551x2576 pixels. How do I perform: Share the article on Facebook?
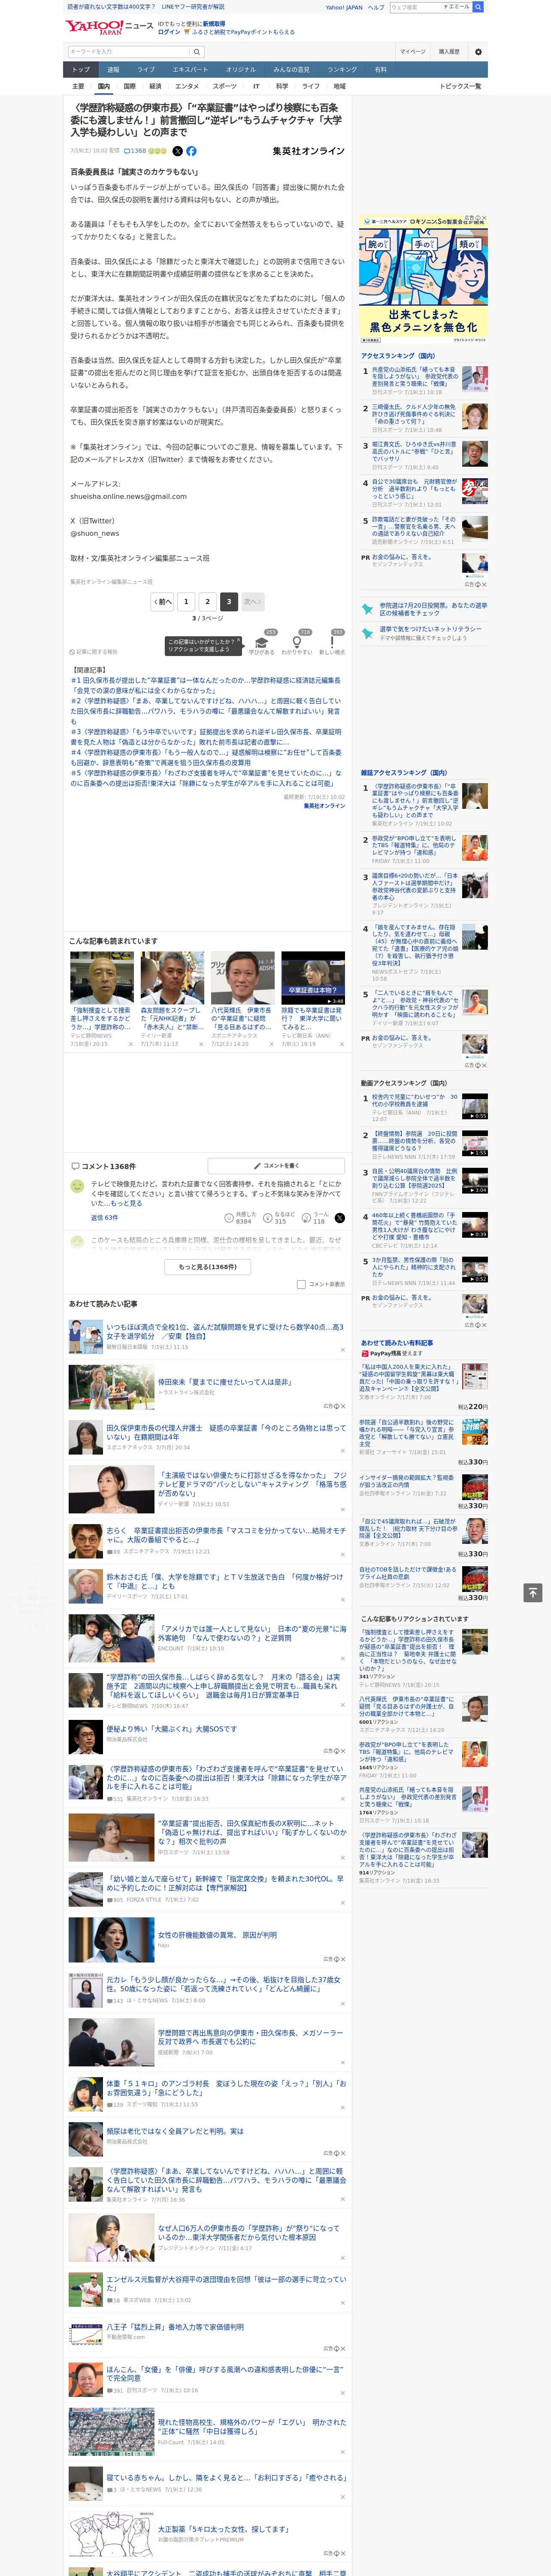coord(191,151)
